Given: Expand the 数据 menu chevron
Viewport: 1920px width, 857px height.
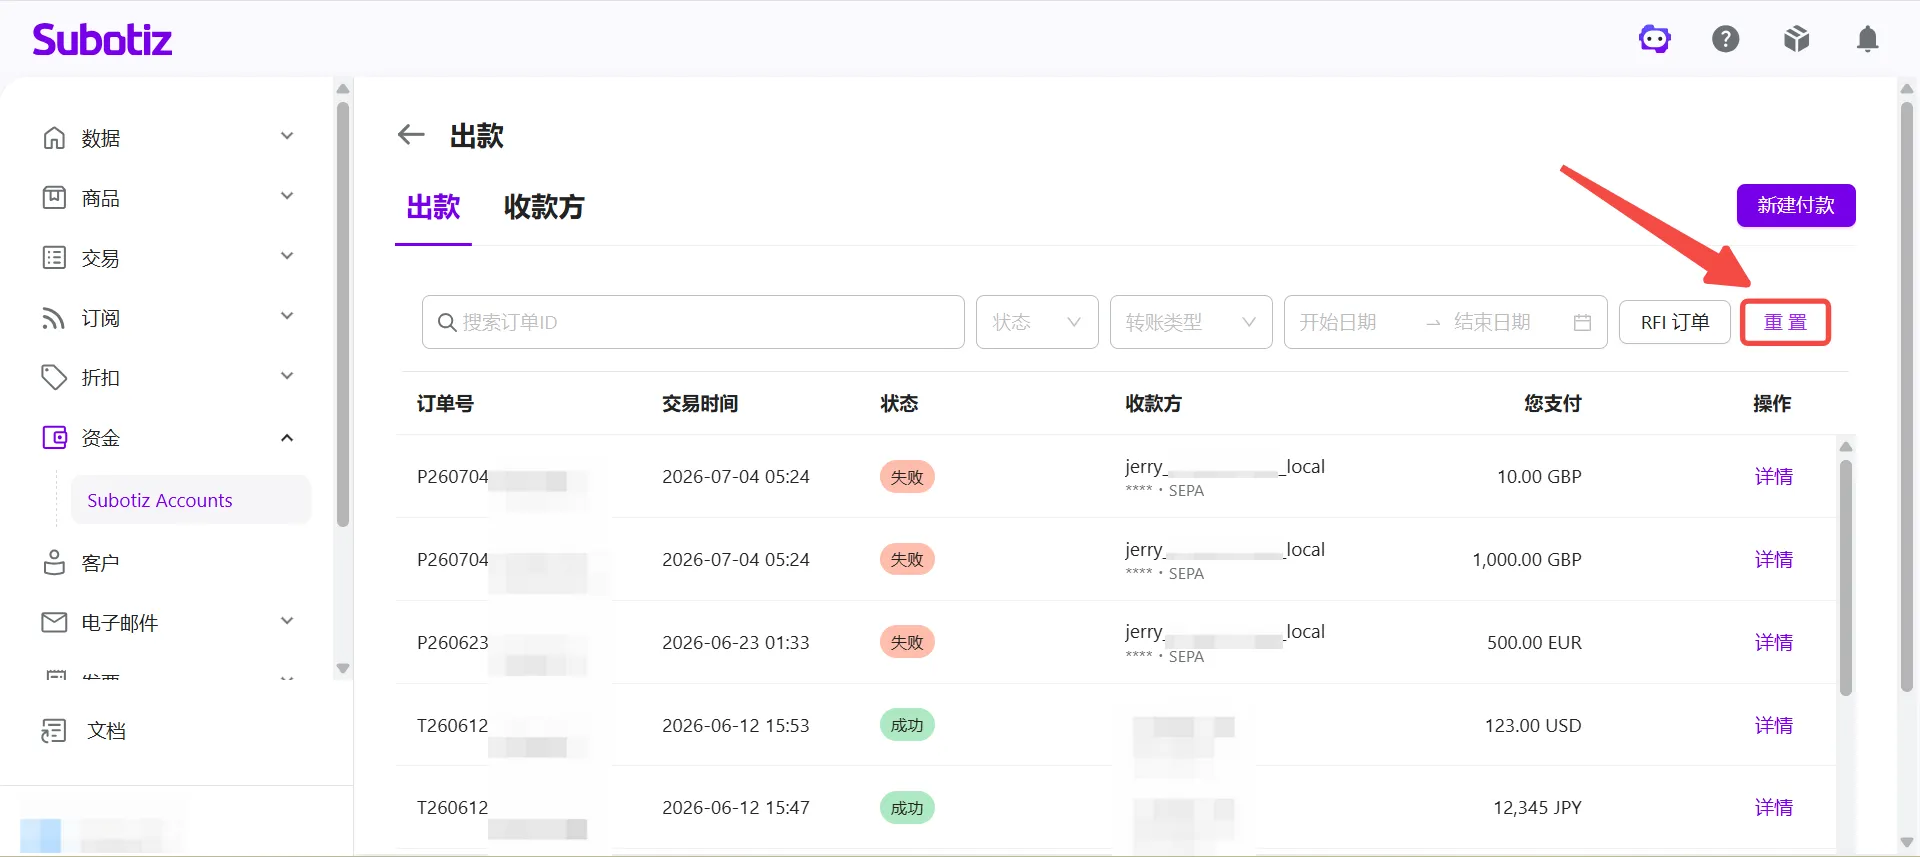Looking at the screenshot, I should [287, 137].
